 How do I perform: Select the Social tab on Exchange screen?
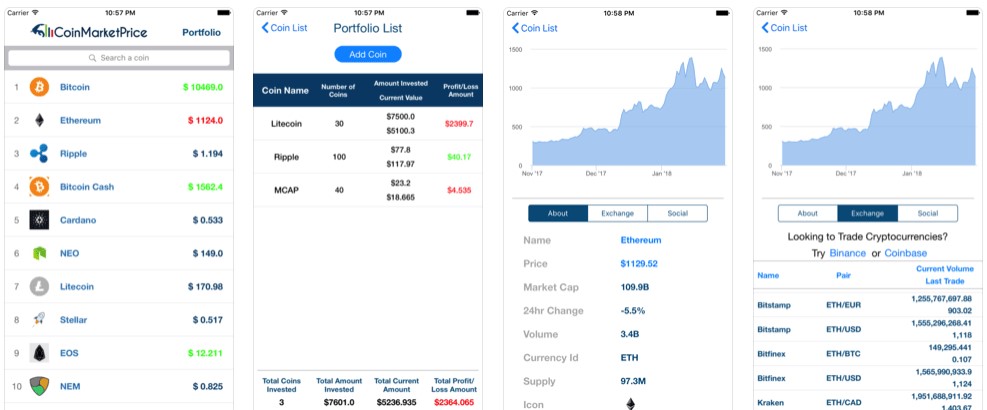(x=927, y=214)
